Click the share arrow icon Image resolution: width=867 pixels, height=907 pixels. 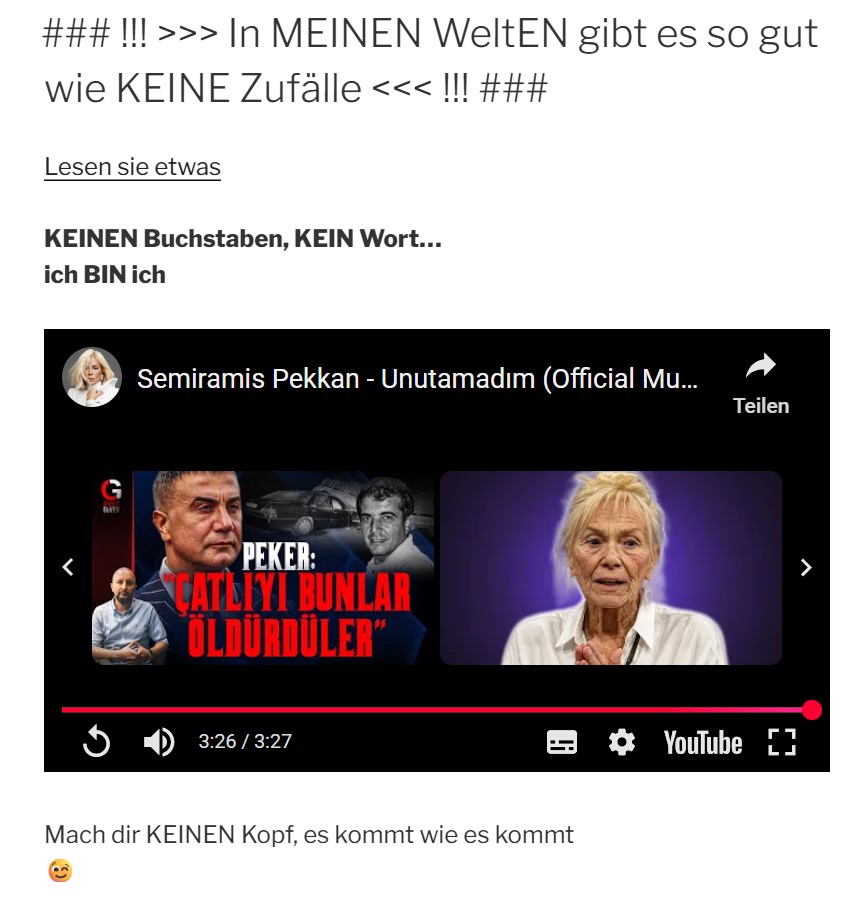point(761,366)
